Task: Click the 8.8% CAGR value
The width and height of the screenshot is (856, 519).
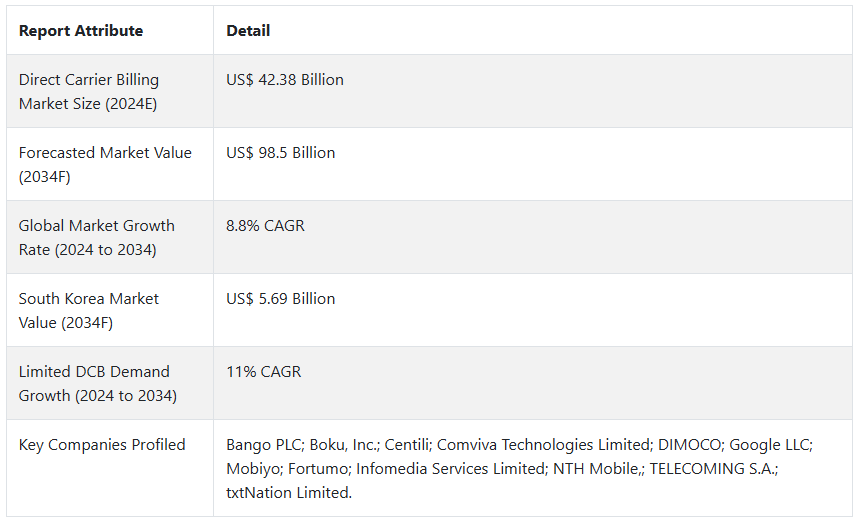Action: click(x=266, y=226)
